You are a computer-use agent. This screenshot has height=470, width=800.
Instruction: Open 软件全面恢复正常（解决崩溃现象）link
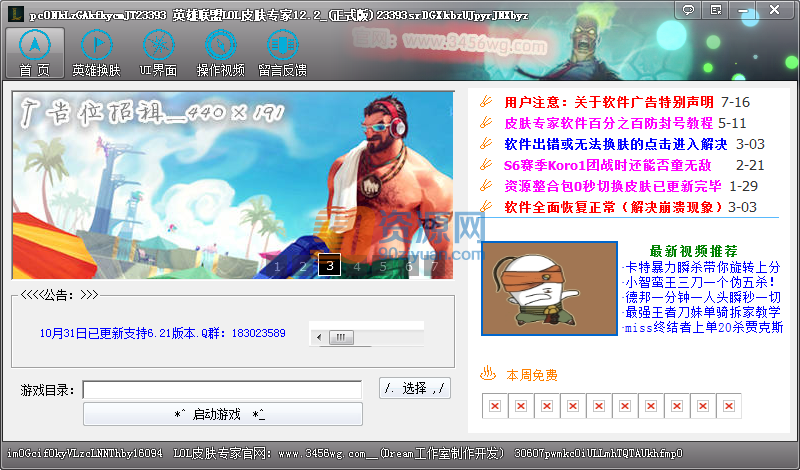[x=614, y=207]
